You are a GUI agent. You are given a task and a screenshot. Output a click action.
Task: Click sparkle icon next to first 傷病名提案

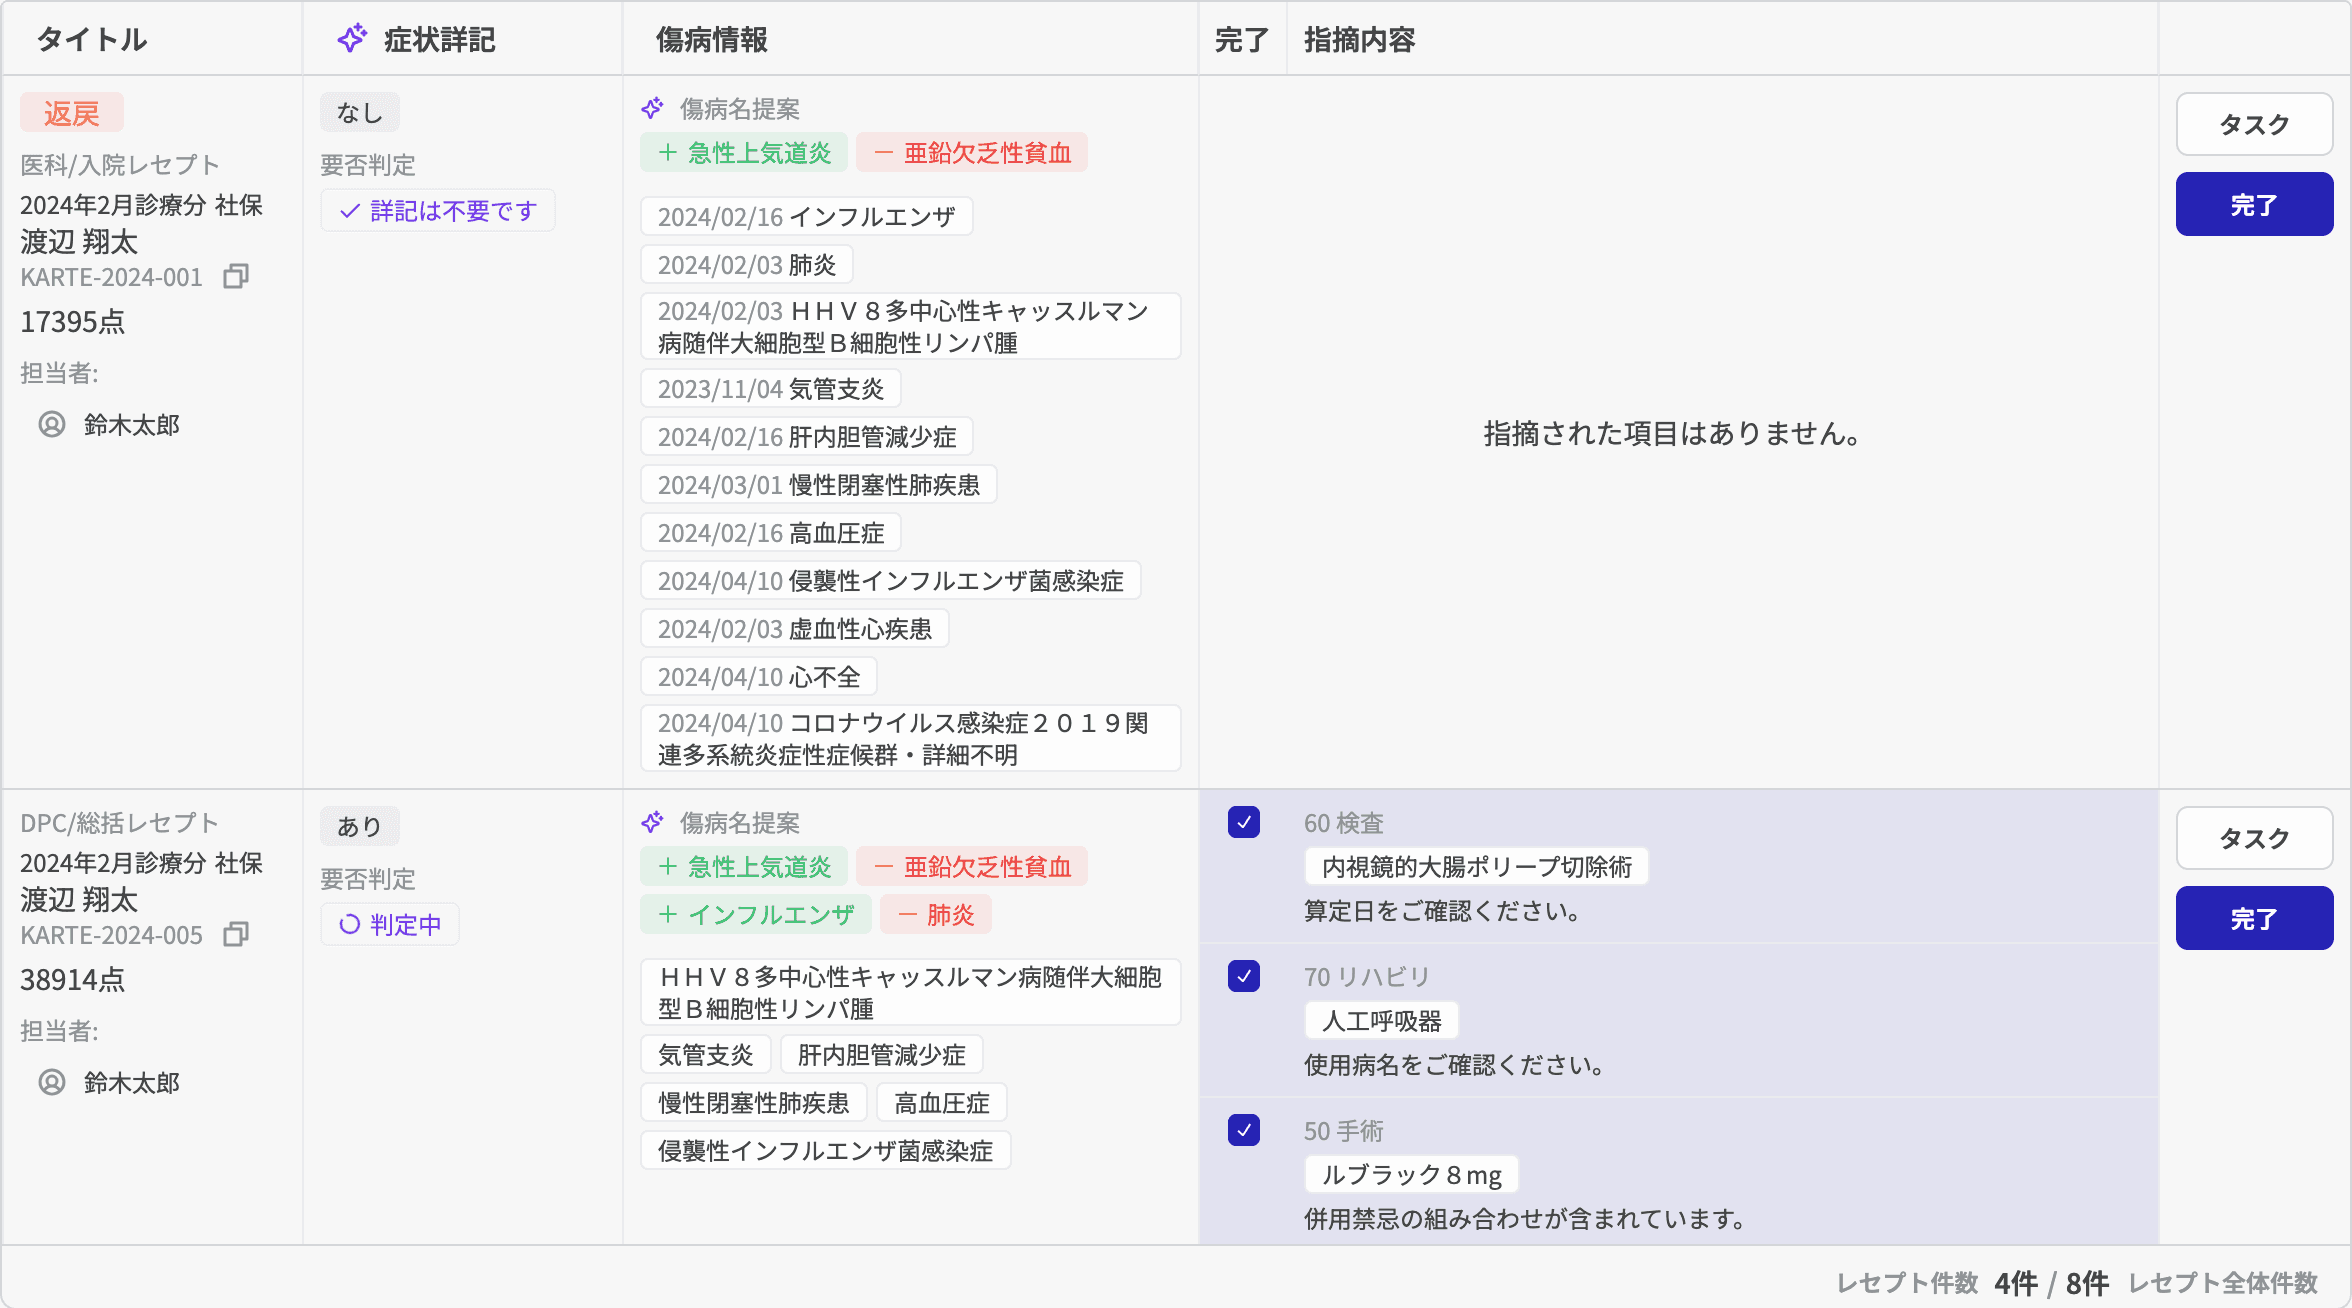(x=652, y=108)
